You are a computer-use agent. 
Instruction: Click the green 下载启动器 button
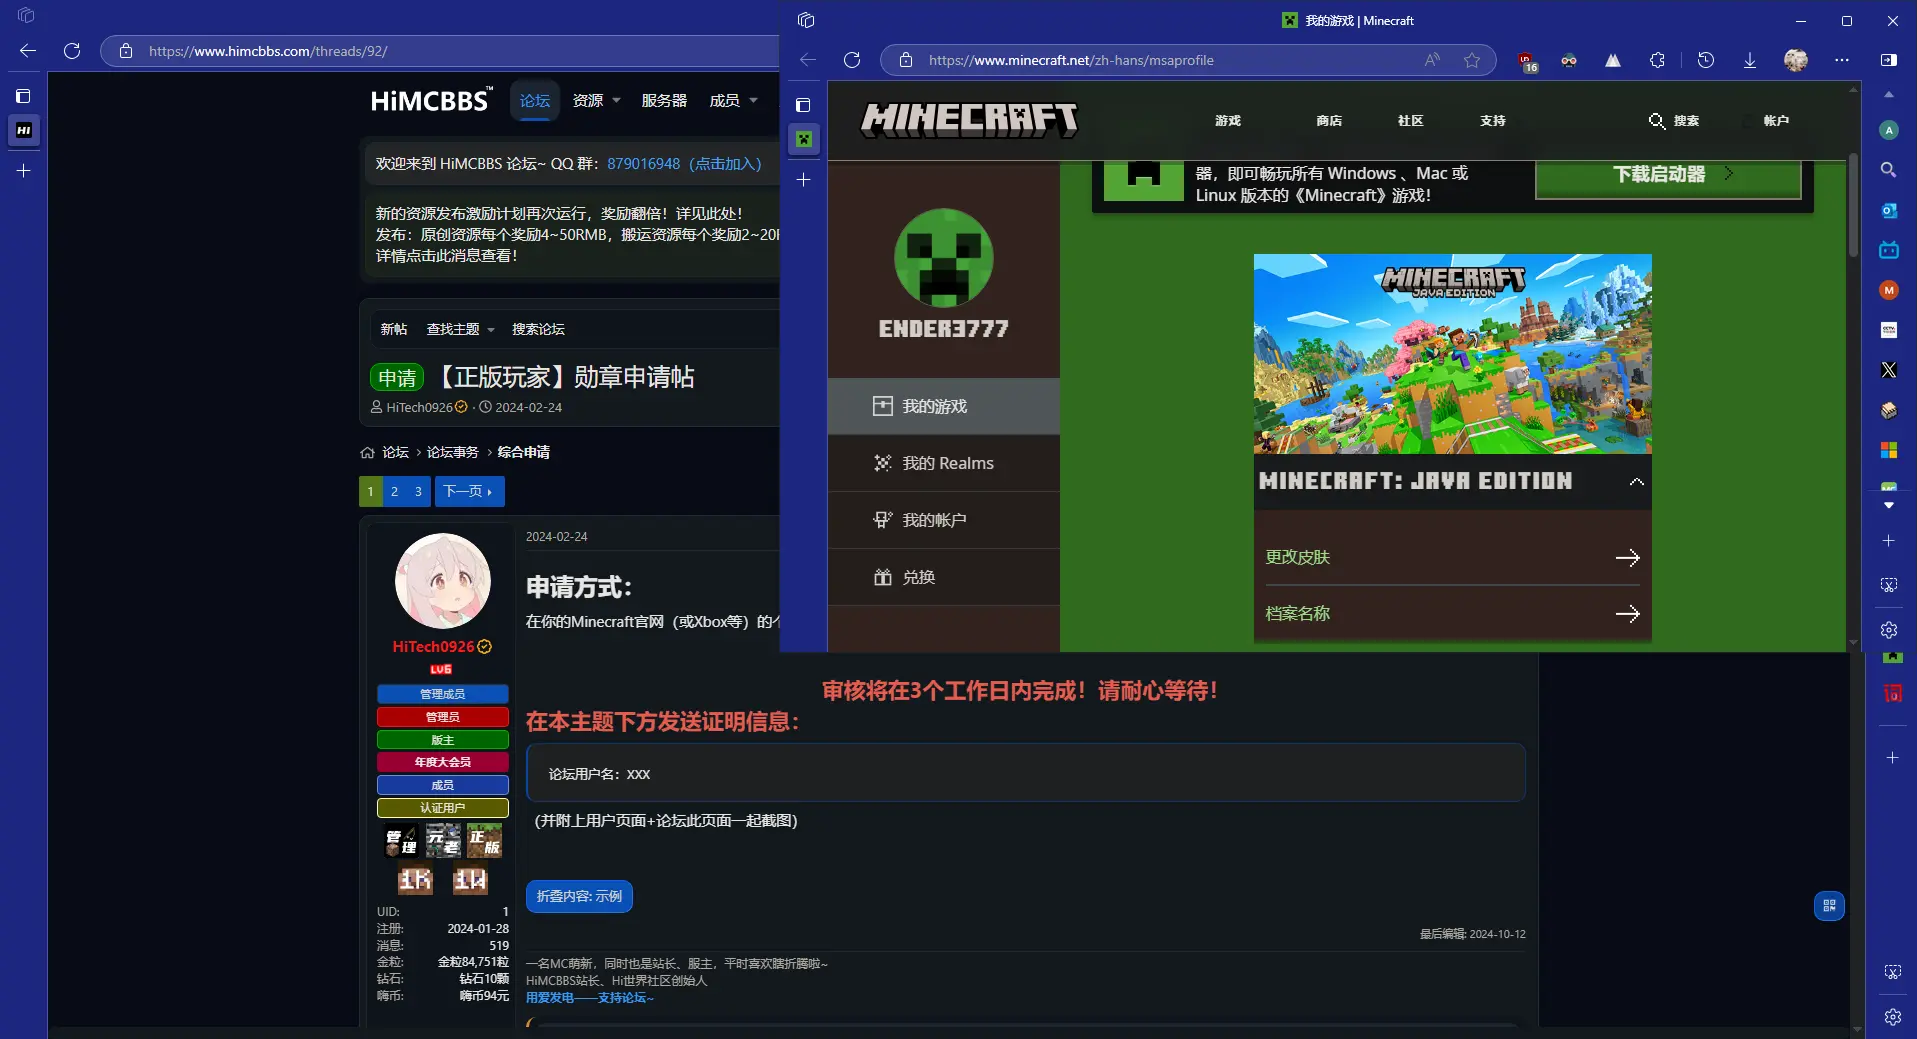1667,175
